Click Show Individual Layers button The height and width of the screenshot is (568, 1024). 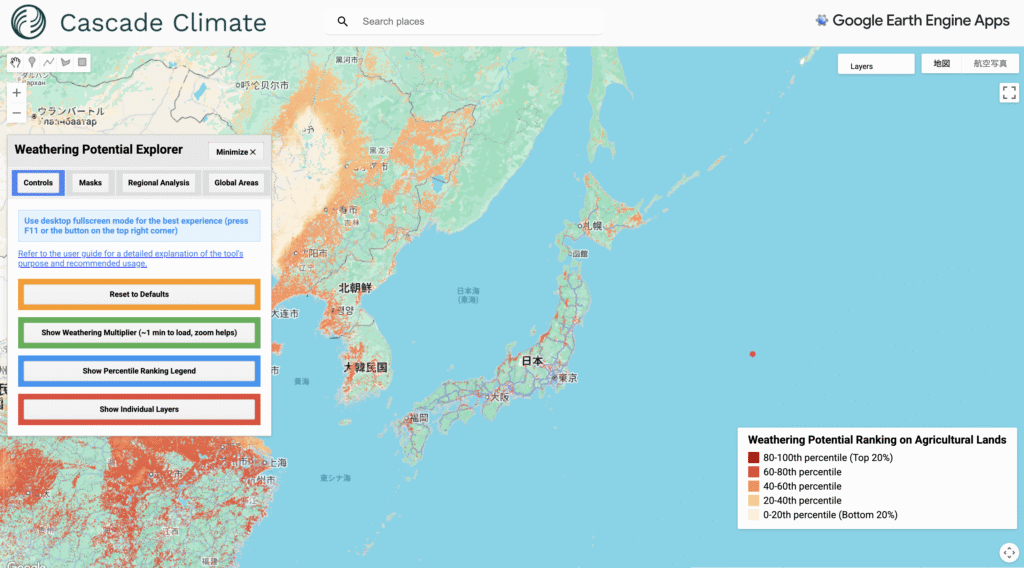tap(139, 409)
